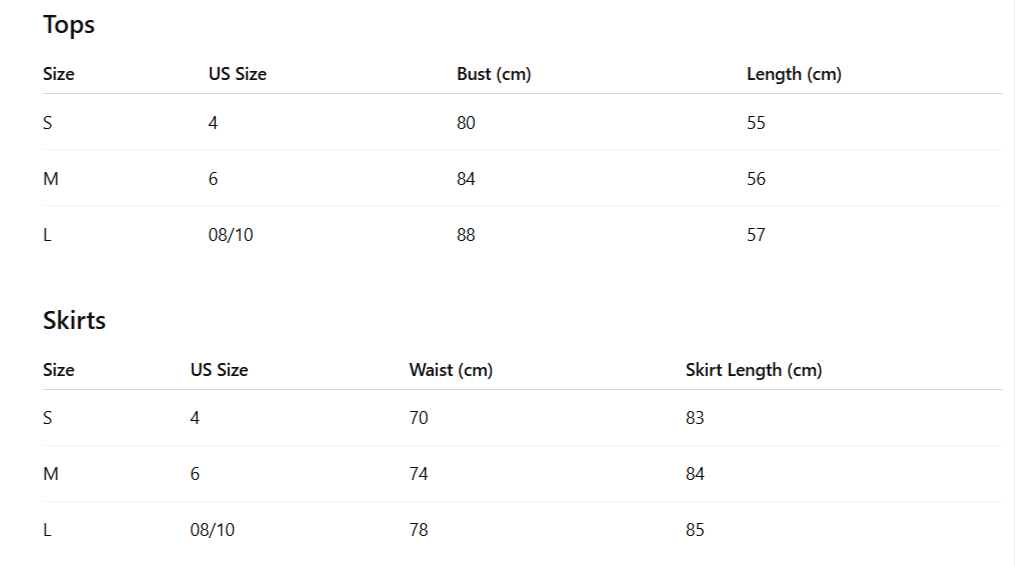Click the Length (cm) header in Tops table
This screenshot has width=1015, height=566.
coord(794,74)
